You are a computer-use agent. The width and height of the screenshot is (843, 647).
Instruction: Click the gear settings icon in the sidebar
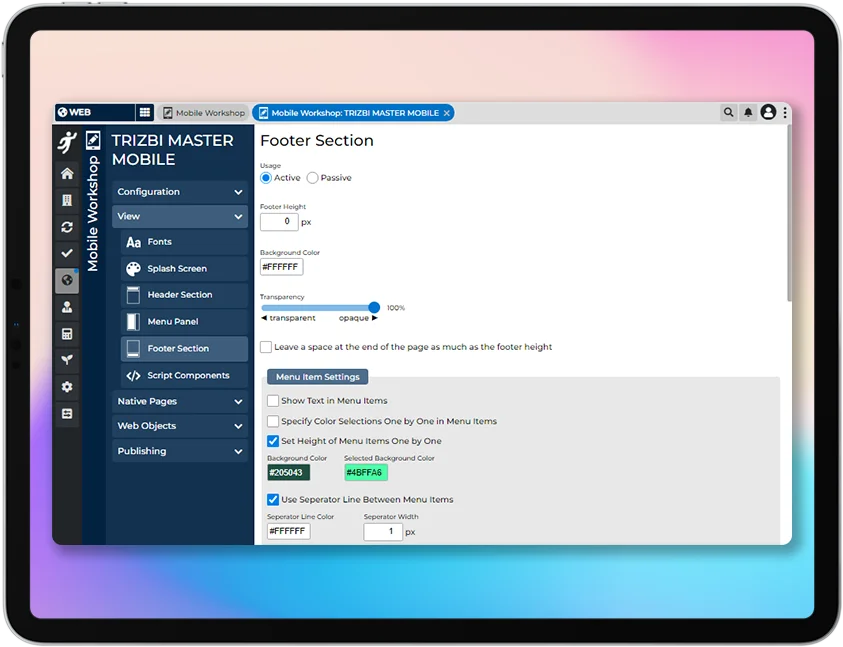click(x=66, y=386)
